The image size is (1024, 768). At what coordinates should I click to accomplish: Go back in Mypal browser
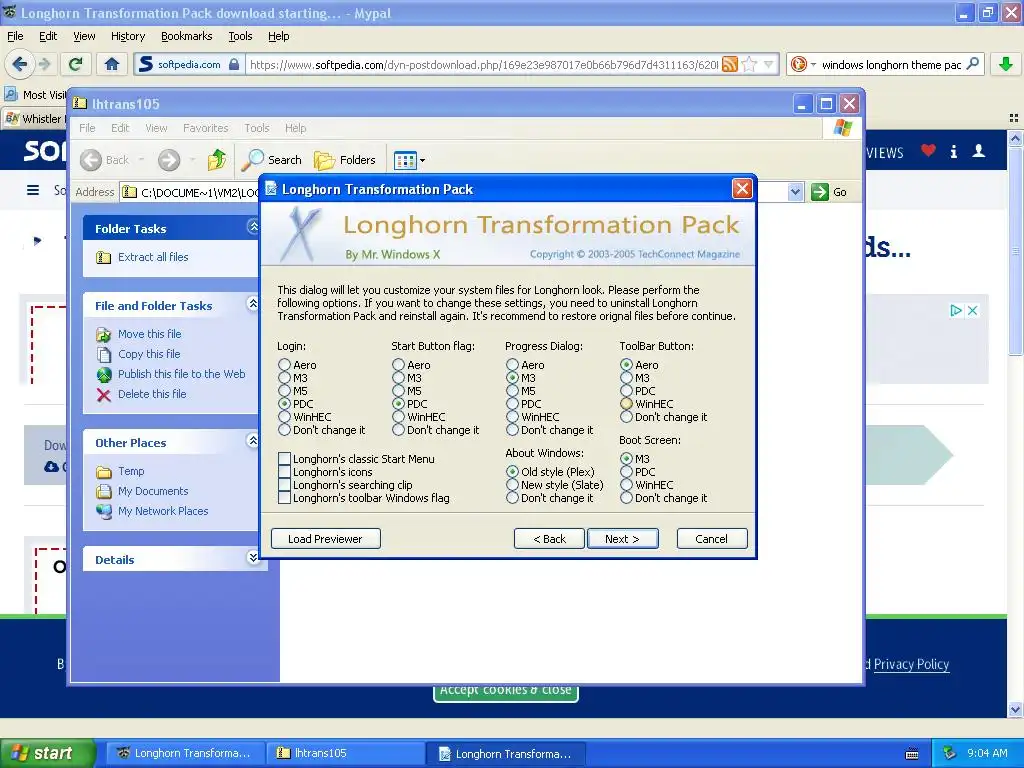click(19, 64)
